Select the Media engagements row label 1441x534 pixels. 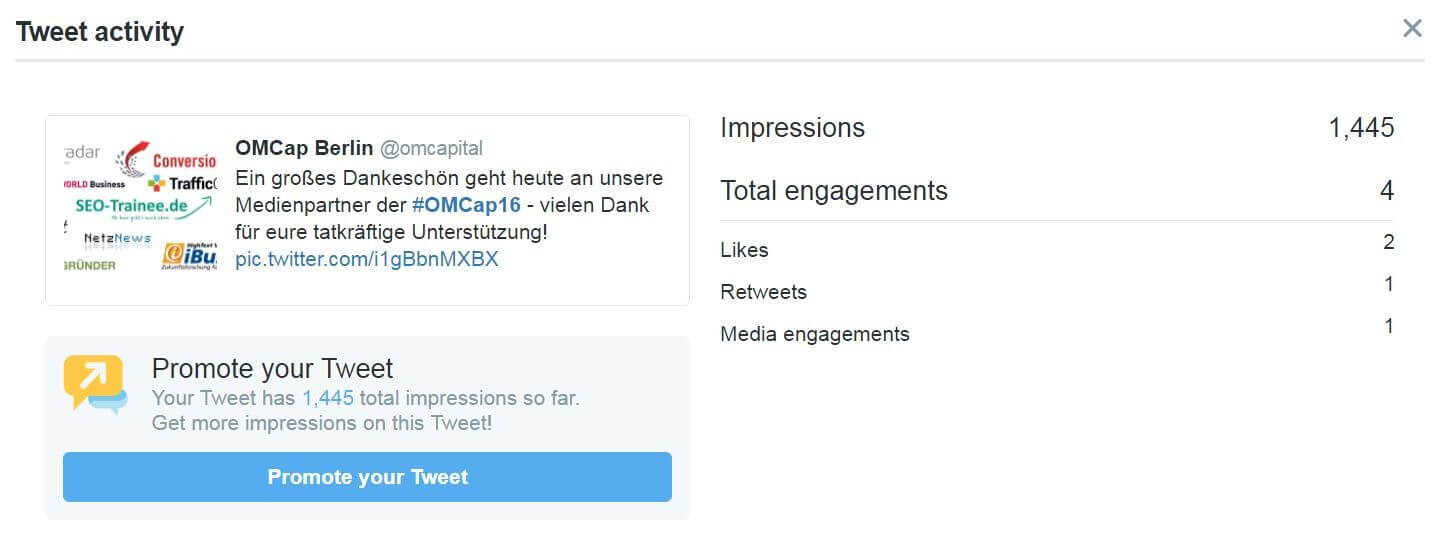[814, 334]
